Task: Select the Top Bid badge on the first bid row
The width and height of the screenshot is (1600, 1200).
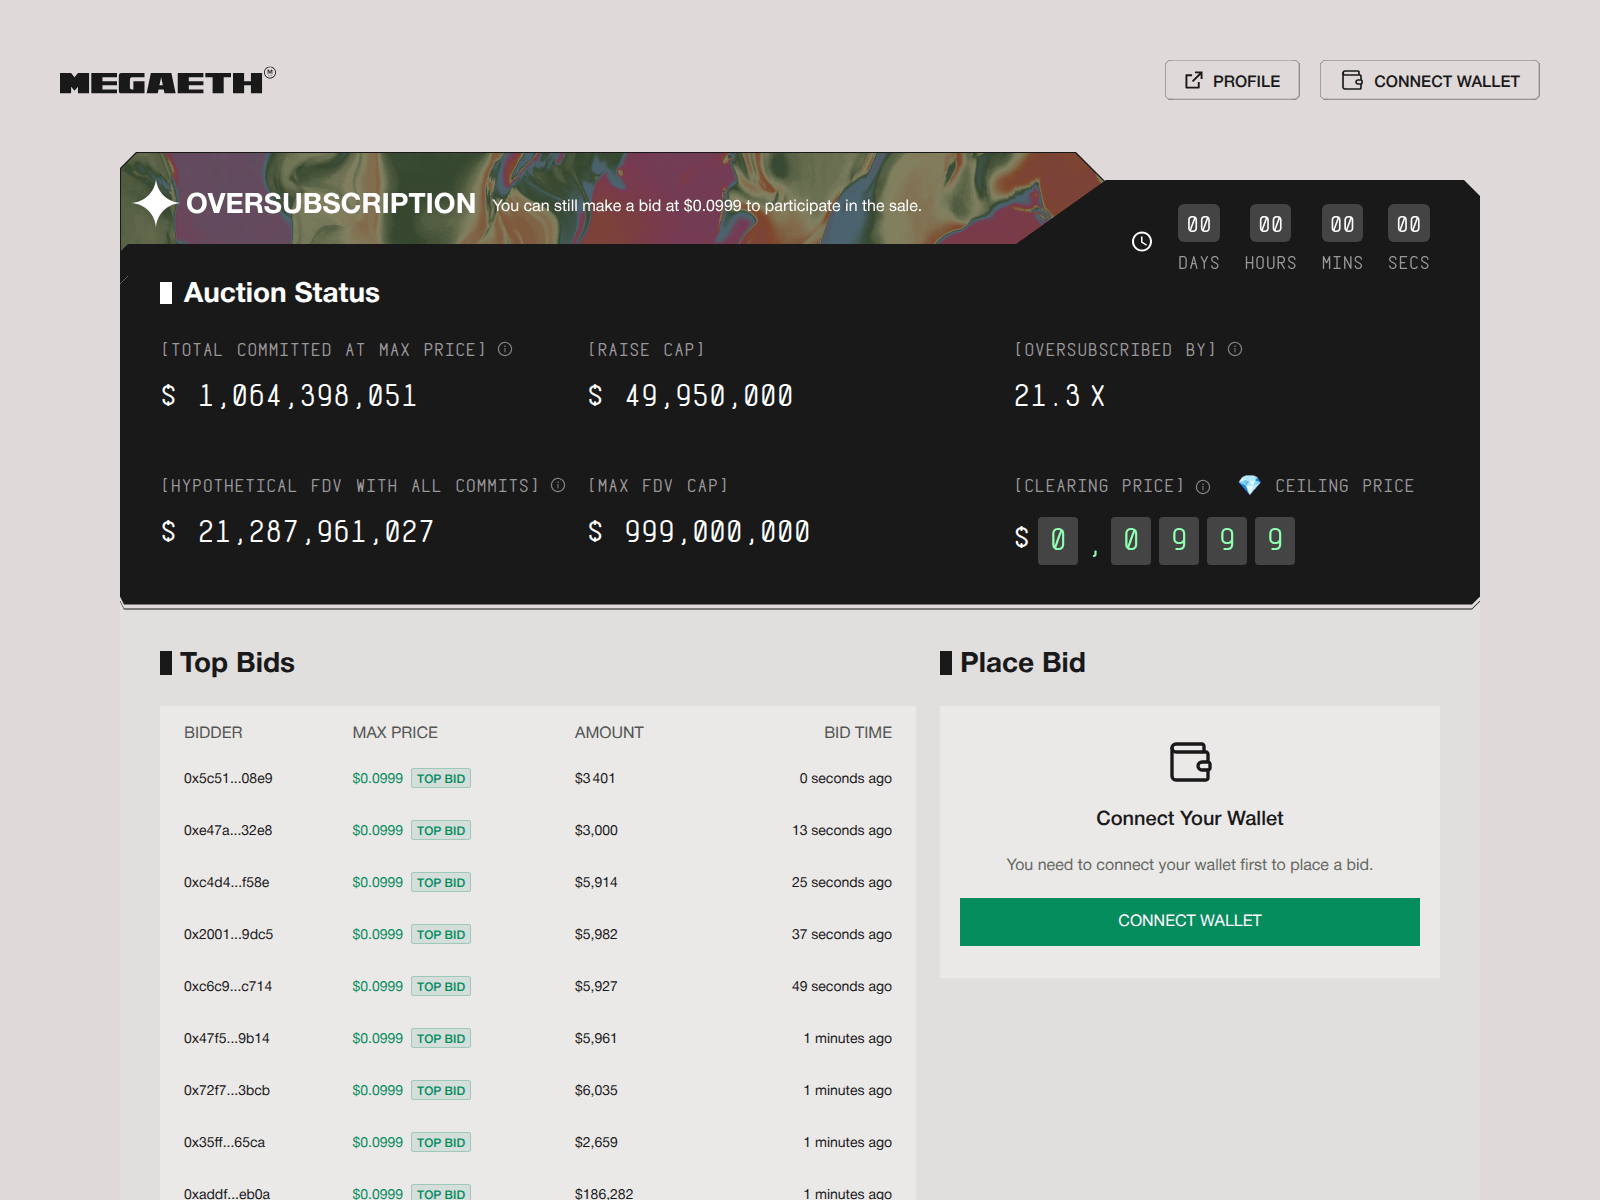Action: (440, 778)
